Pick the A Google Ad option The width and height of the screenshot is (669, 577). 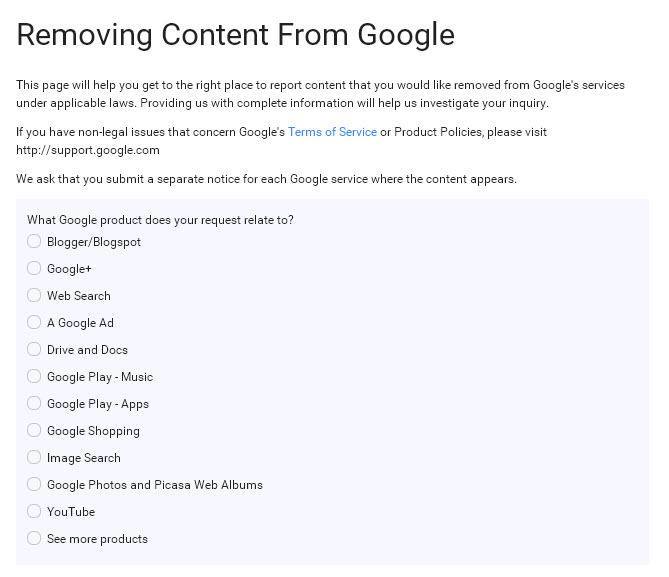[x=34, y=322]
